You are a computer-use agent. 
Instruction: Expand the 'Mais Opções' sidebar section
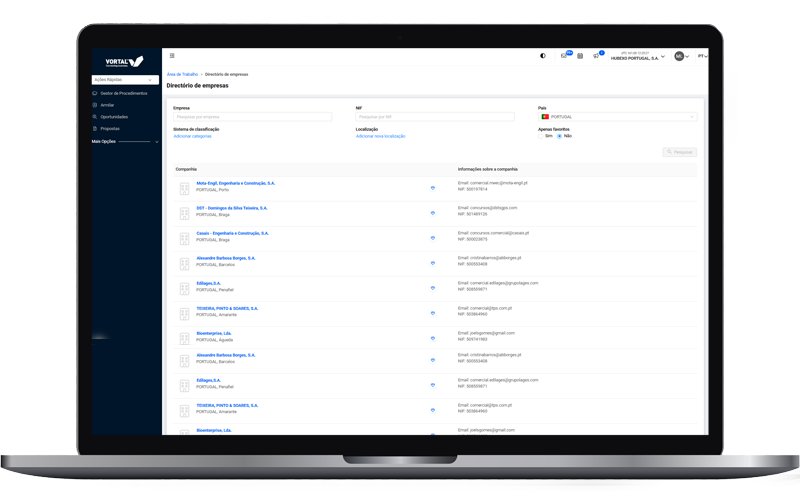125,142
